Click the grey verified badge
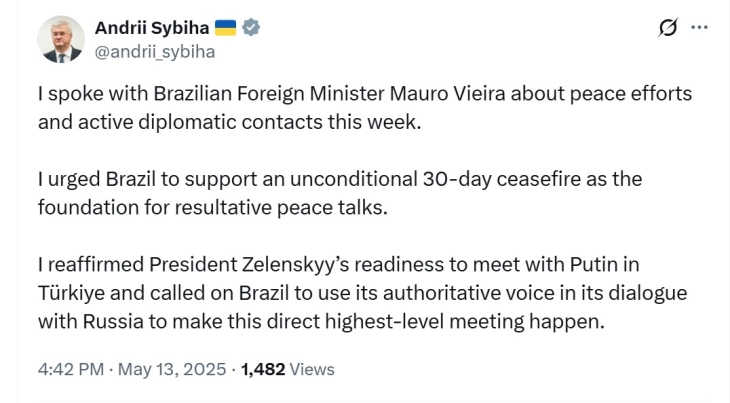Viewport: 730px width, 403px height. [252, 28]
